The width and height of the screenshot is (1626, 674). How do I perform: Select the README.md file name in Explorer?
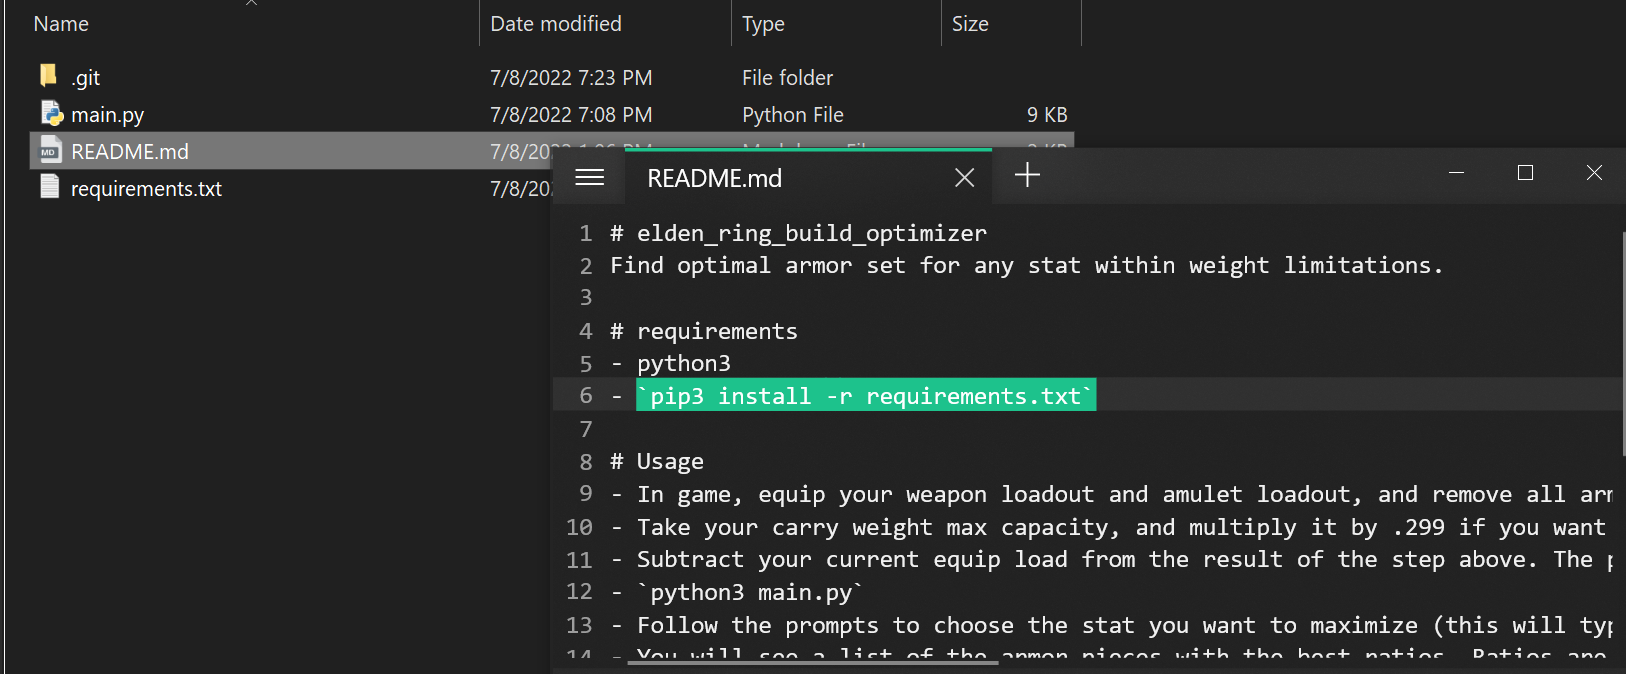[130, 152]
